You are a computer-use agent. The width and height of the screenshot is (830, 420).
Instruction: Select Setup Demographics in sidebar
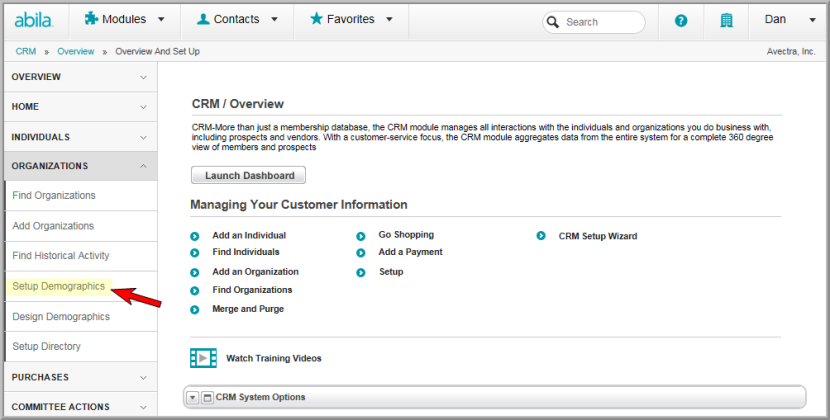[59, 286]
